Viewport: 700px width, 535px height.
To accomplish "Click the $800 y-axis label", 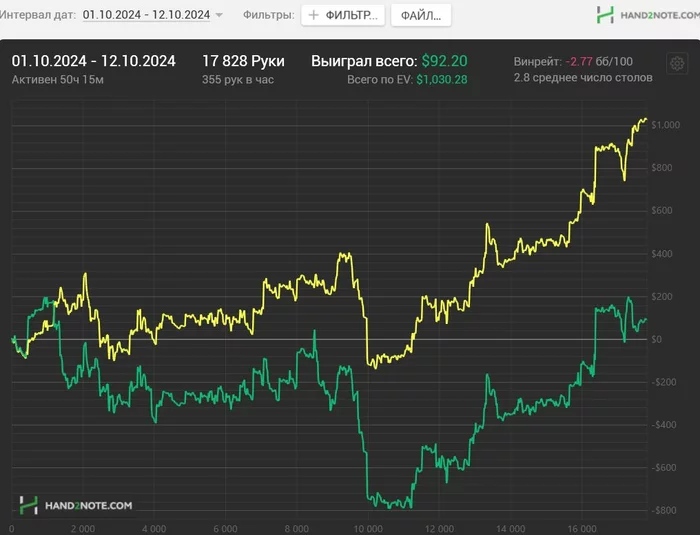I will click(662, 167).
